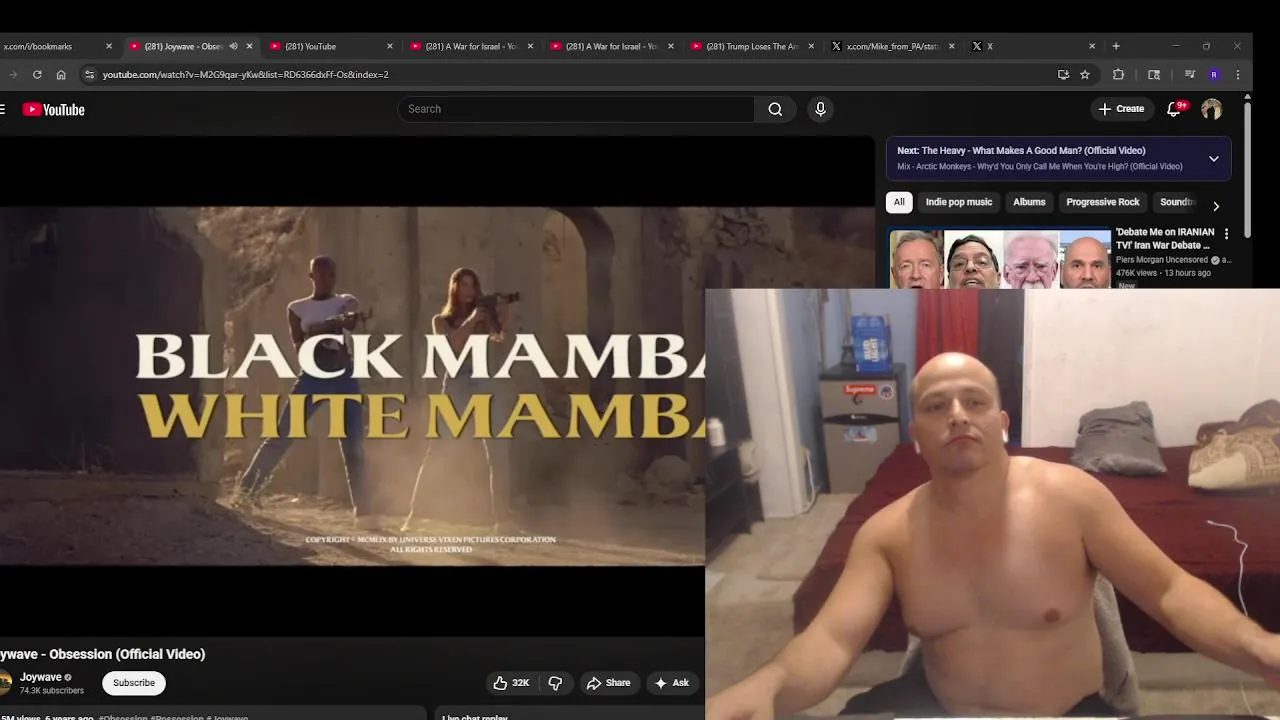Open the notifications bell
1280x720 pixels.
click(1175, 109)
